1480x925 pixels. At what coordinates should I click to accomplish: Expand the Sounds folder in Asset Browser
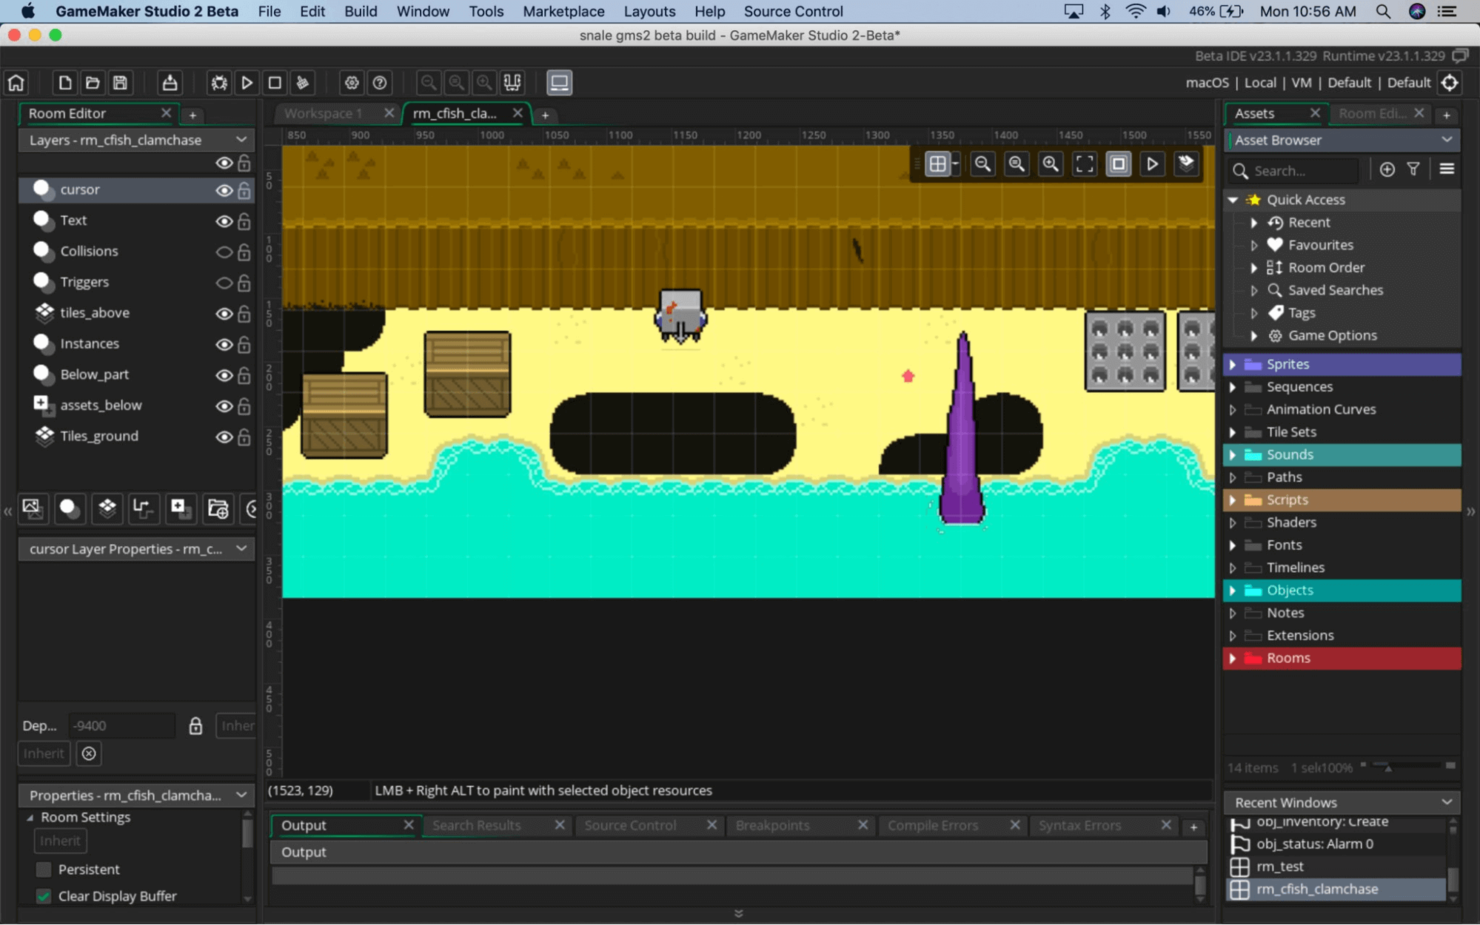tap(1233, 454)
